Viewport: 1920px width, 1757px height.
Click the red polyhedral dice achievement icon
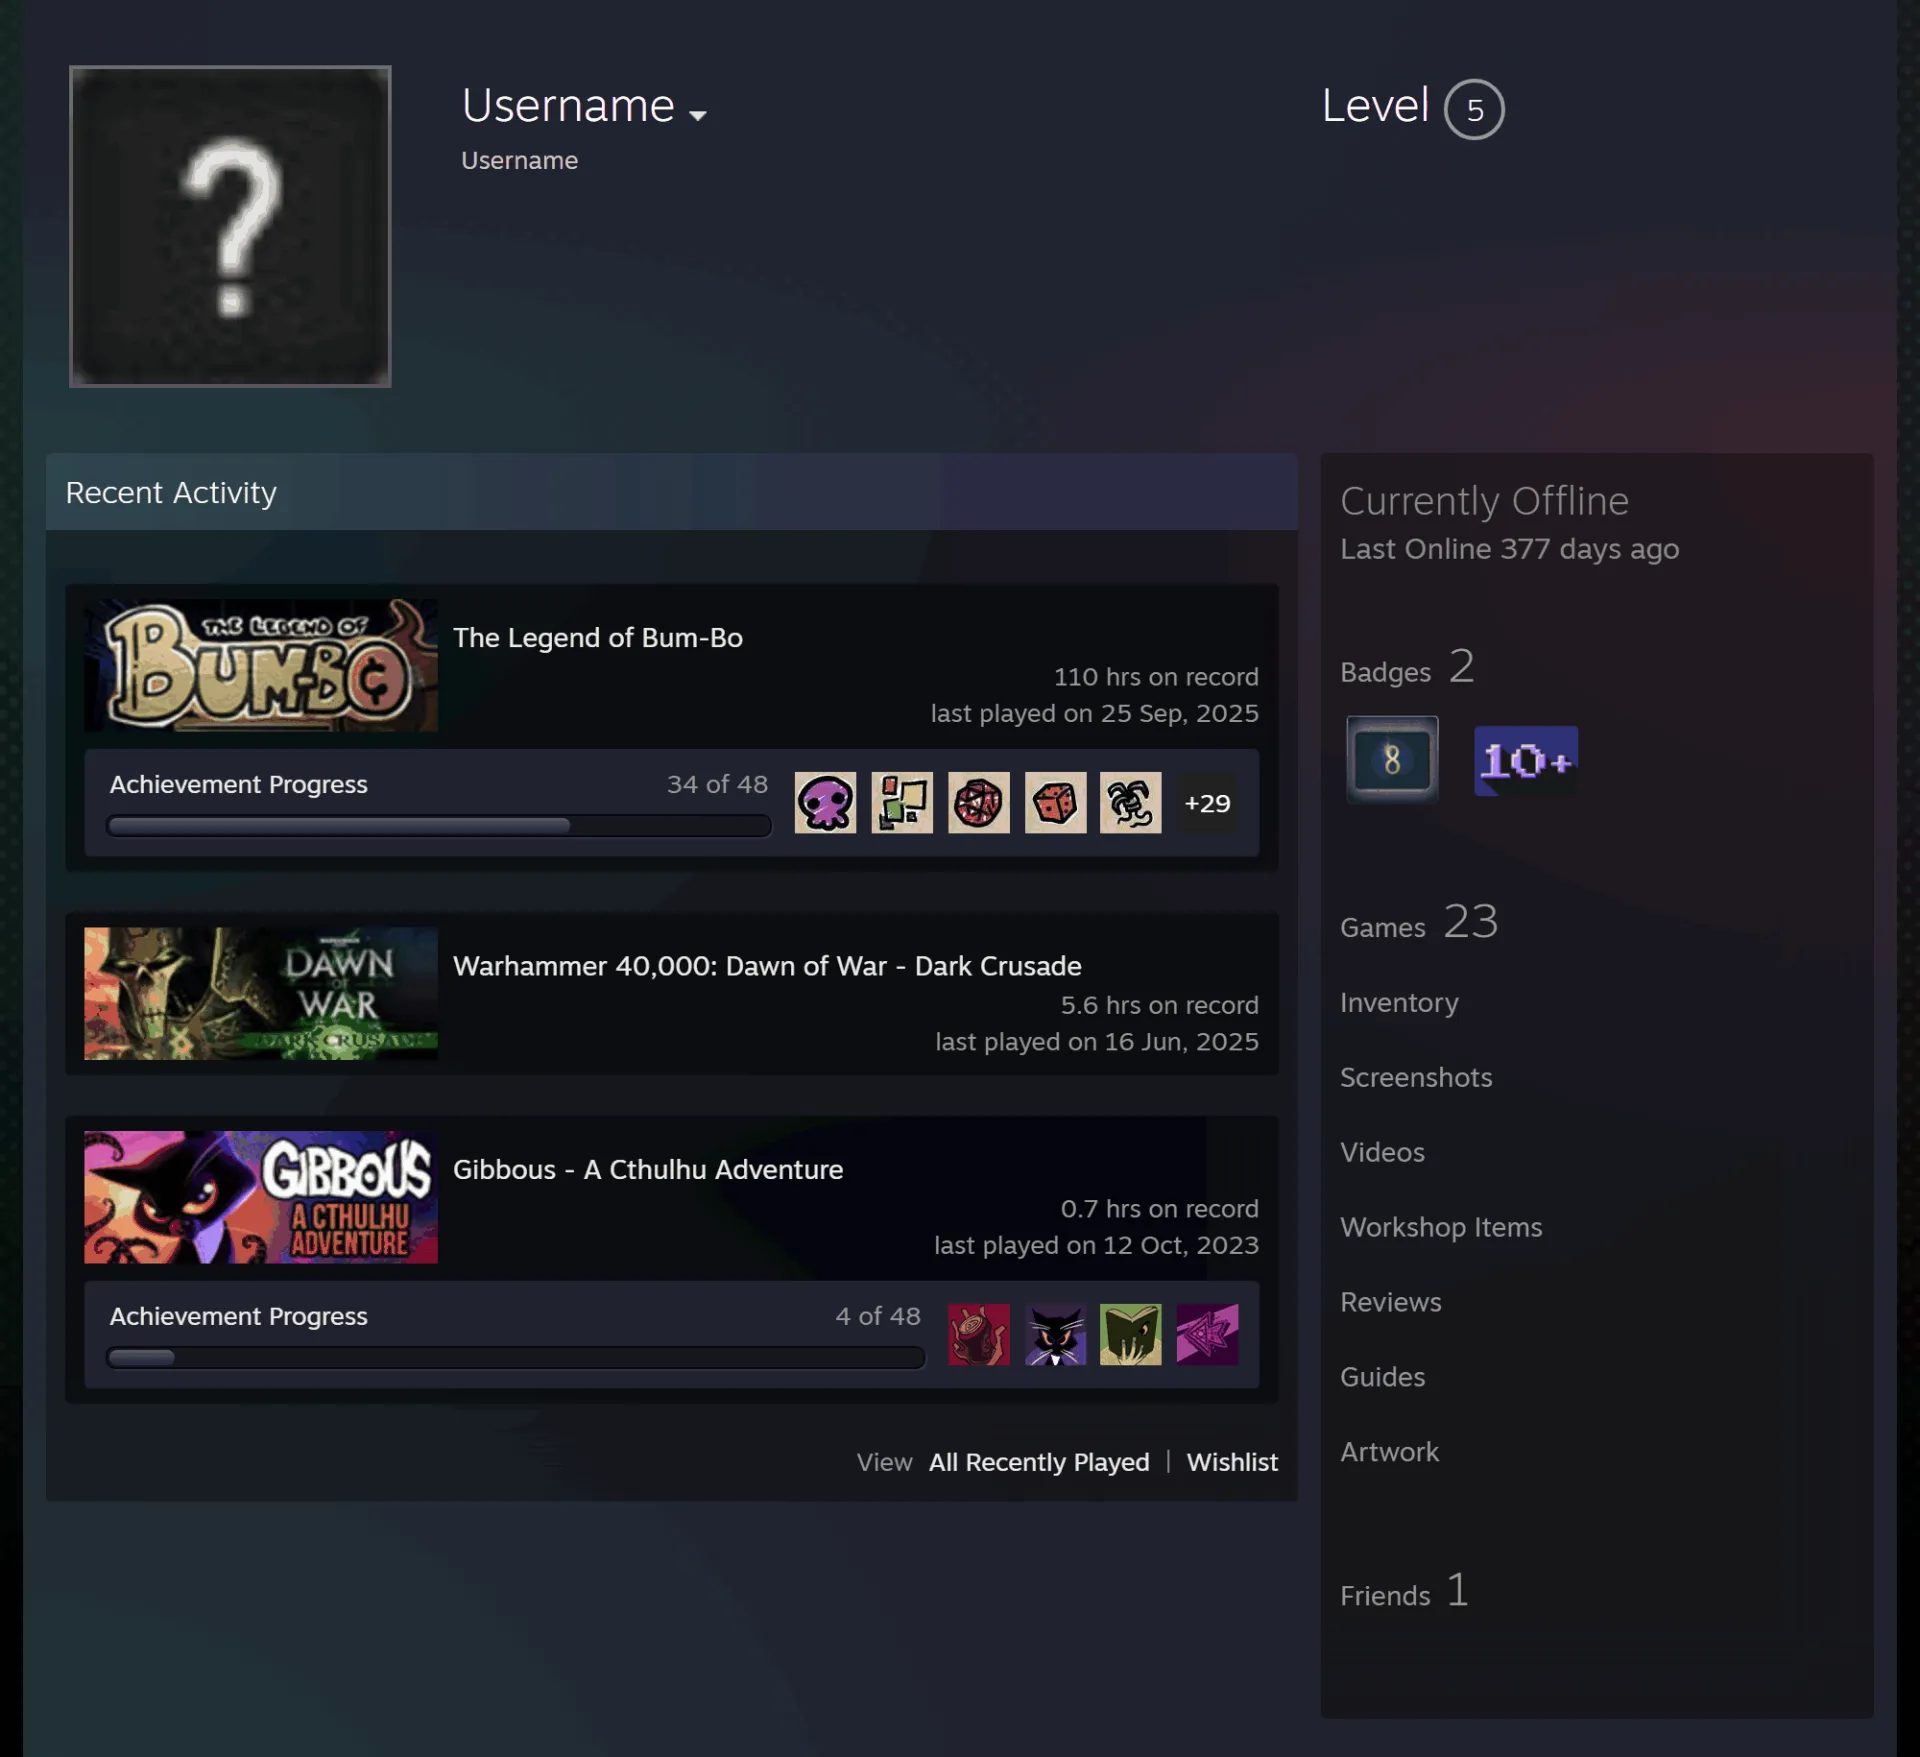click(978, 802)
